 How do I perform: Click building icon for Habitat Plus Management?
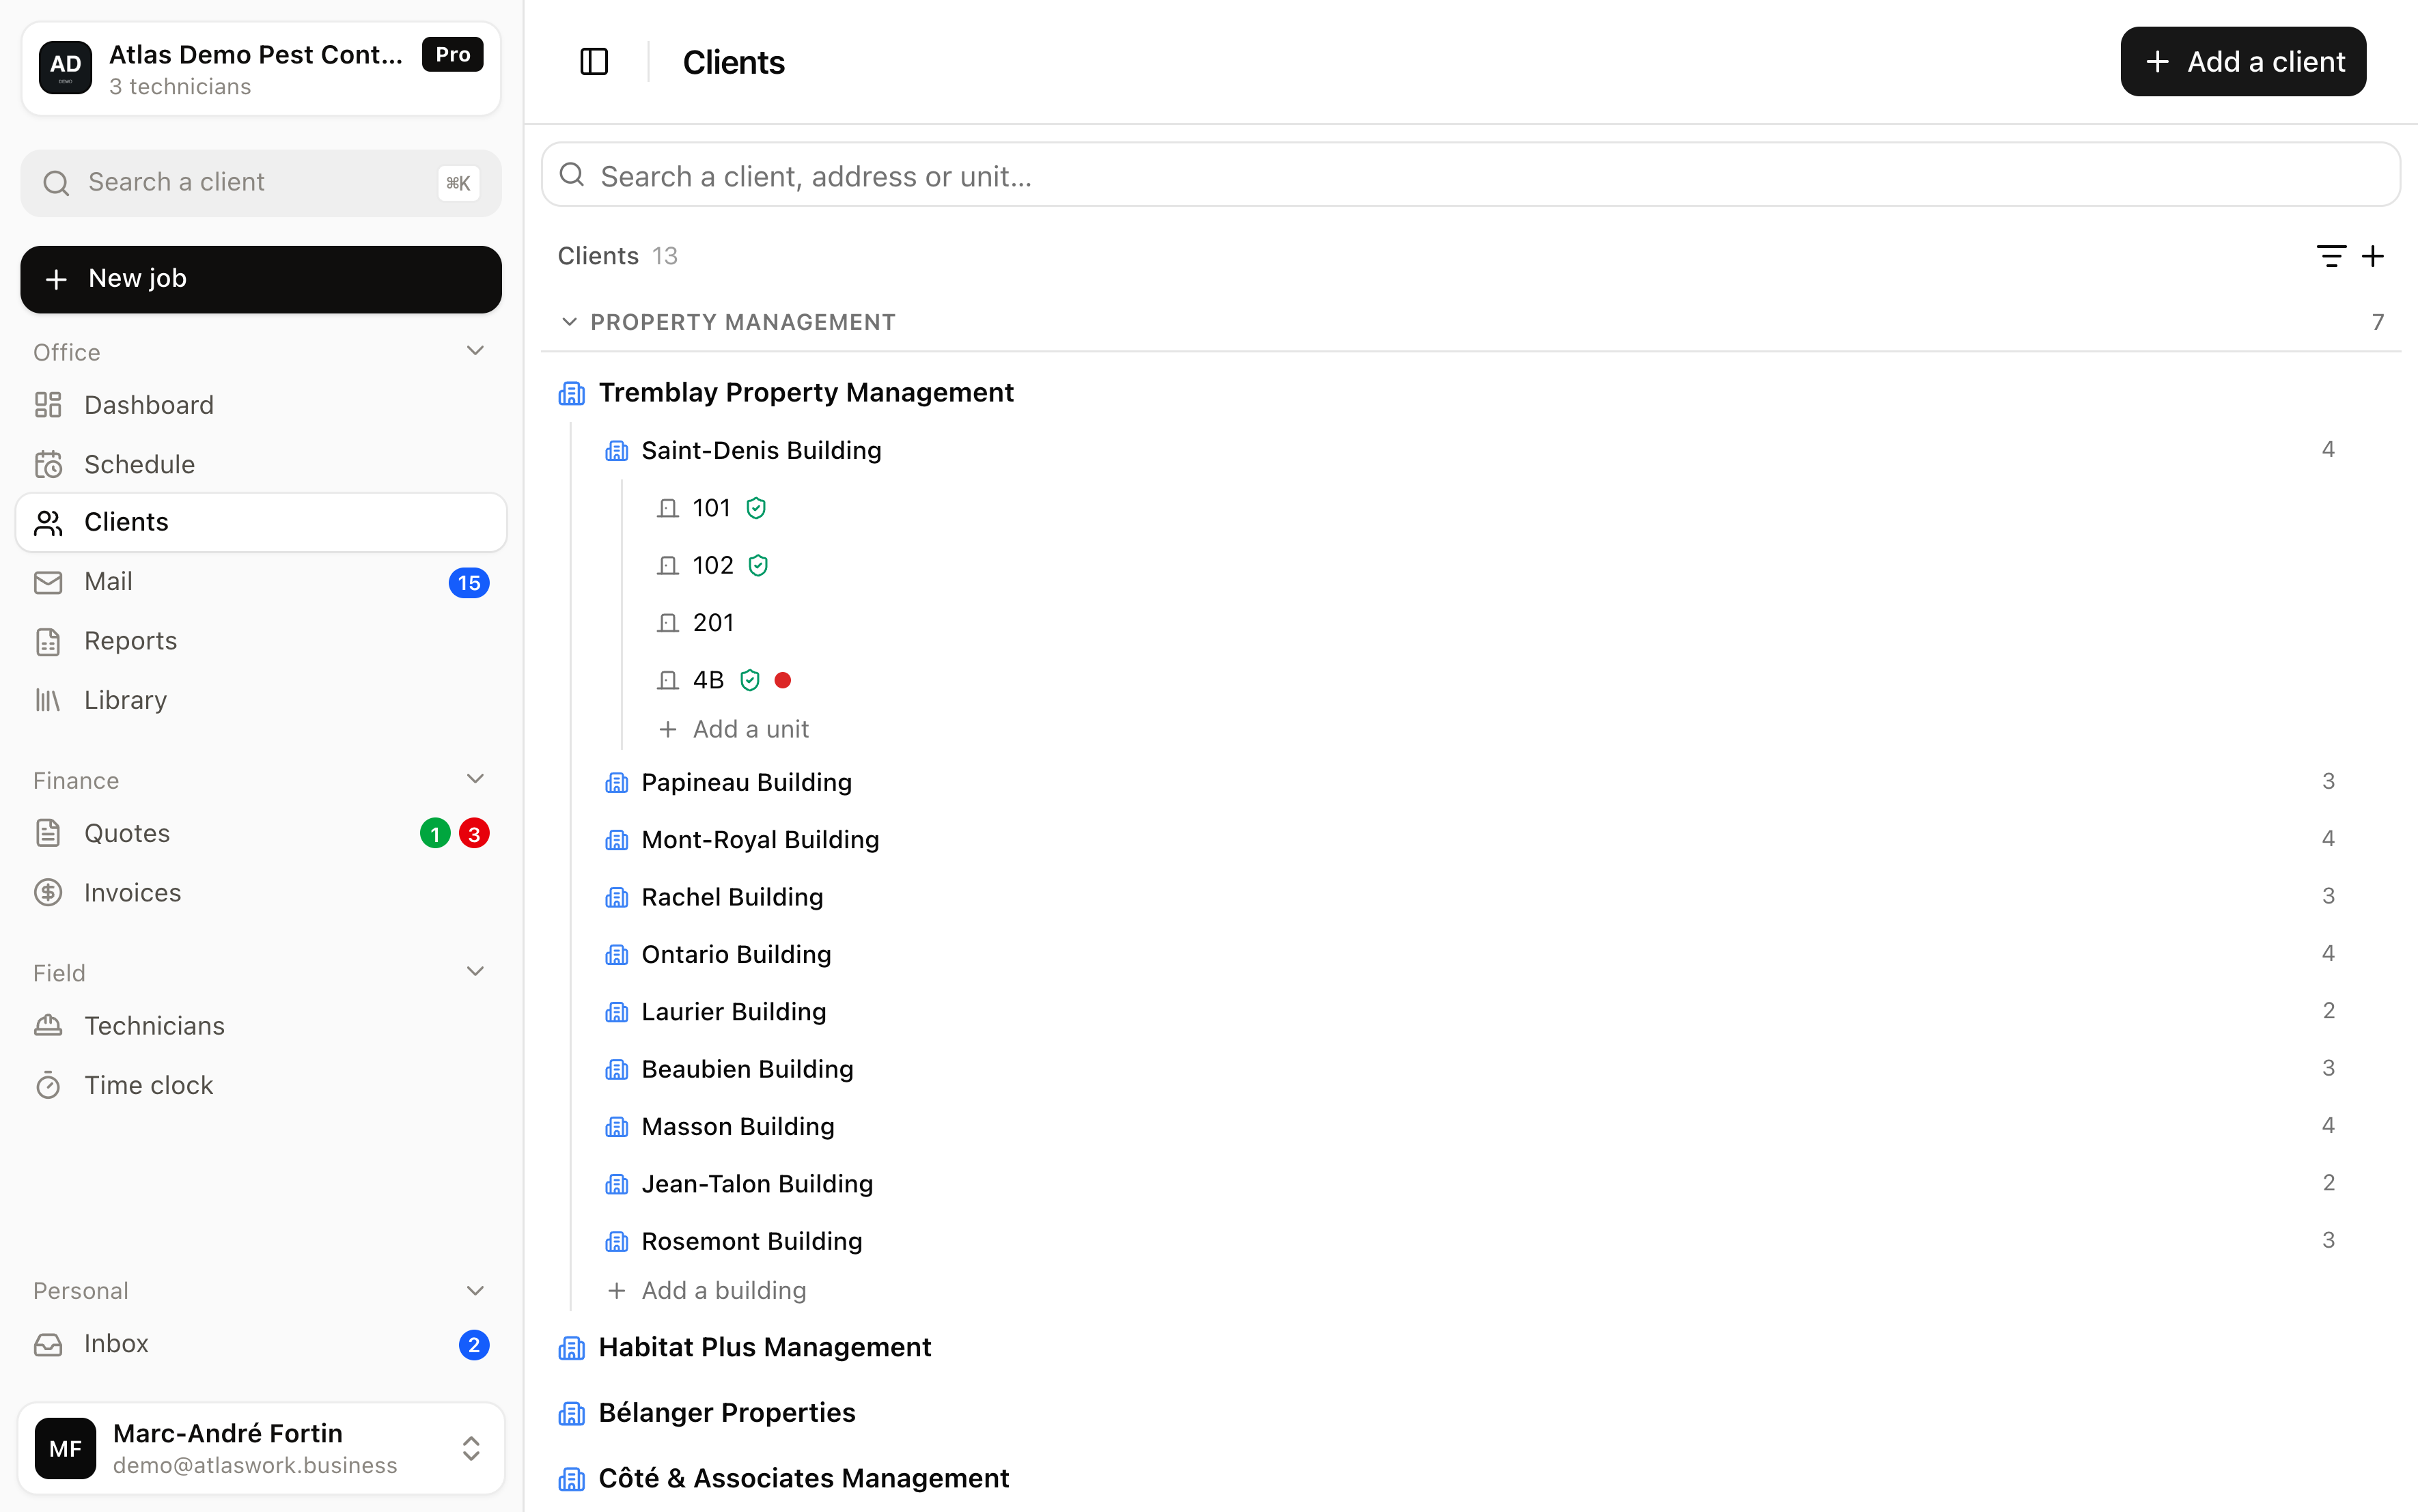click(571, 1348)
